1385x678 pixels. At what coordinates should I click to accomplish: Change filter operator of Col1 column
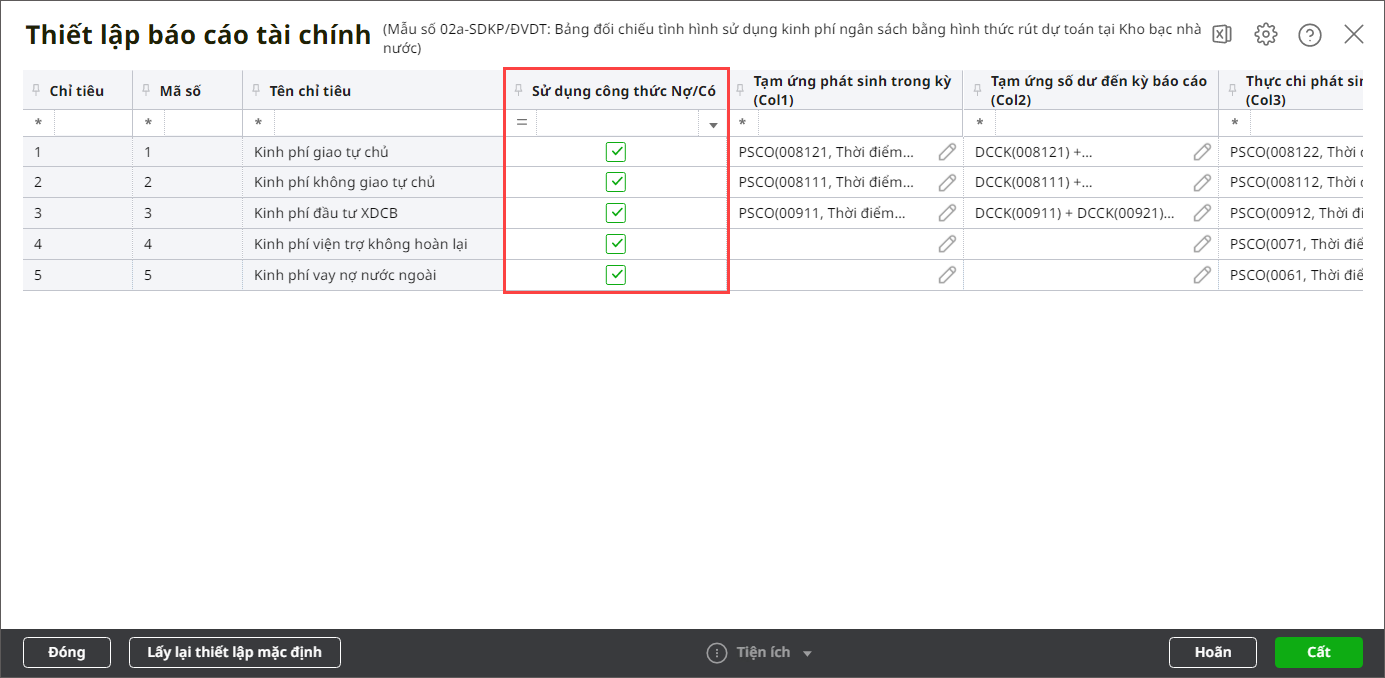(743, 123)
